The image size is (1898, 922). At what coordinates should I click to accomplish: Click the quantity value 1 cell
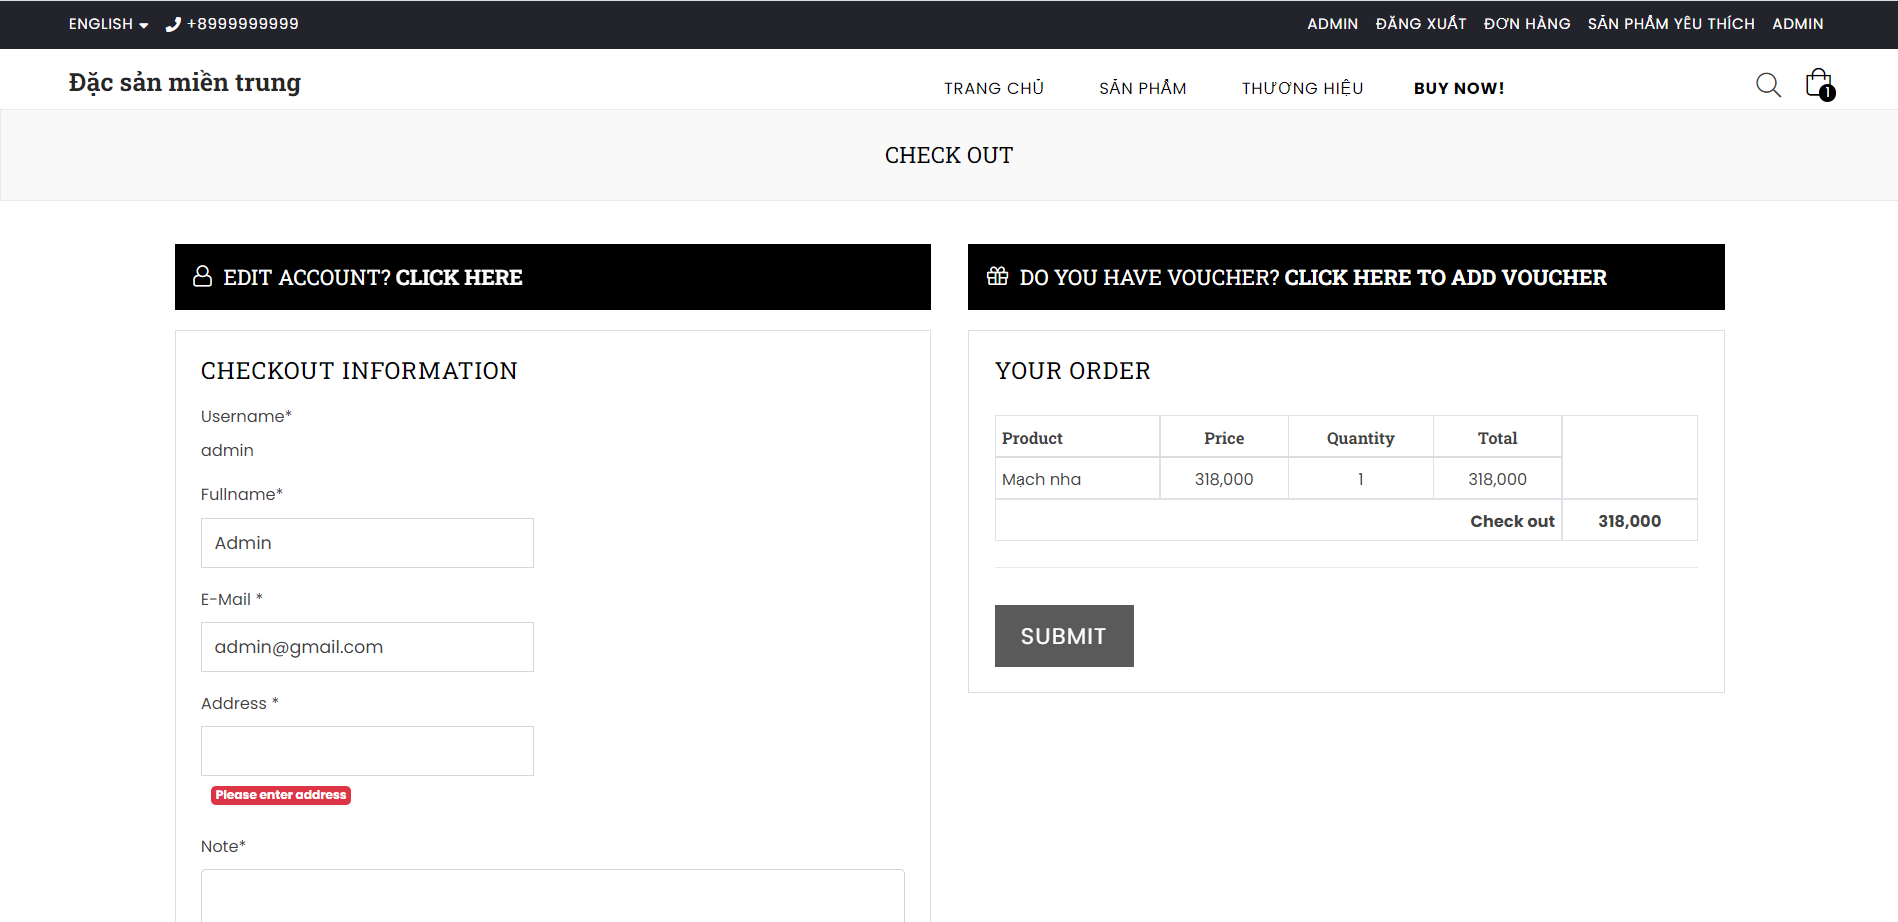(1360, 479)
